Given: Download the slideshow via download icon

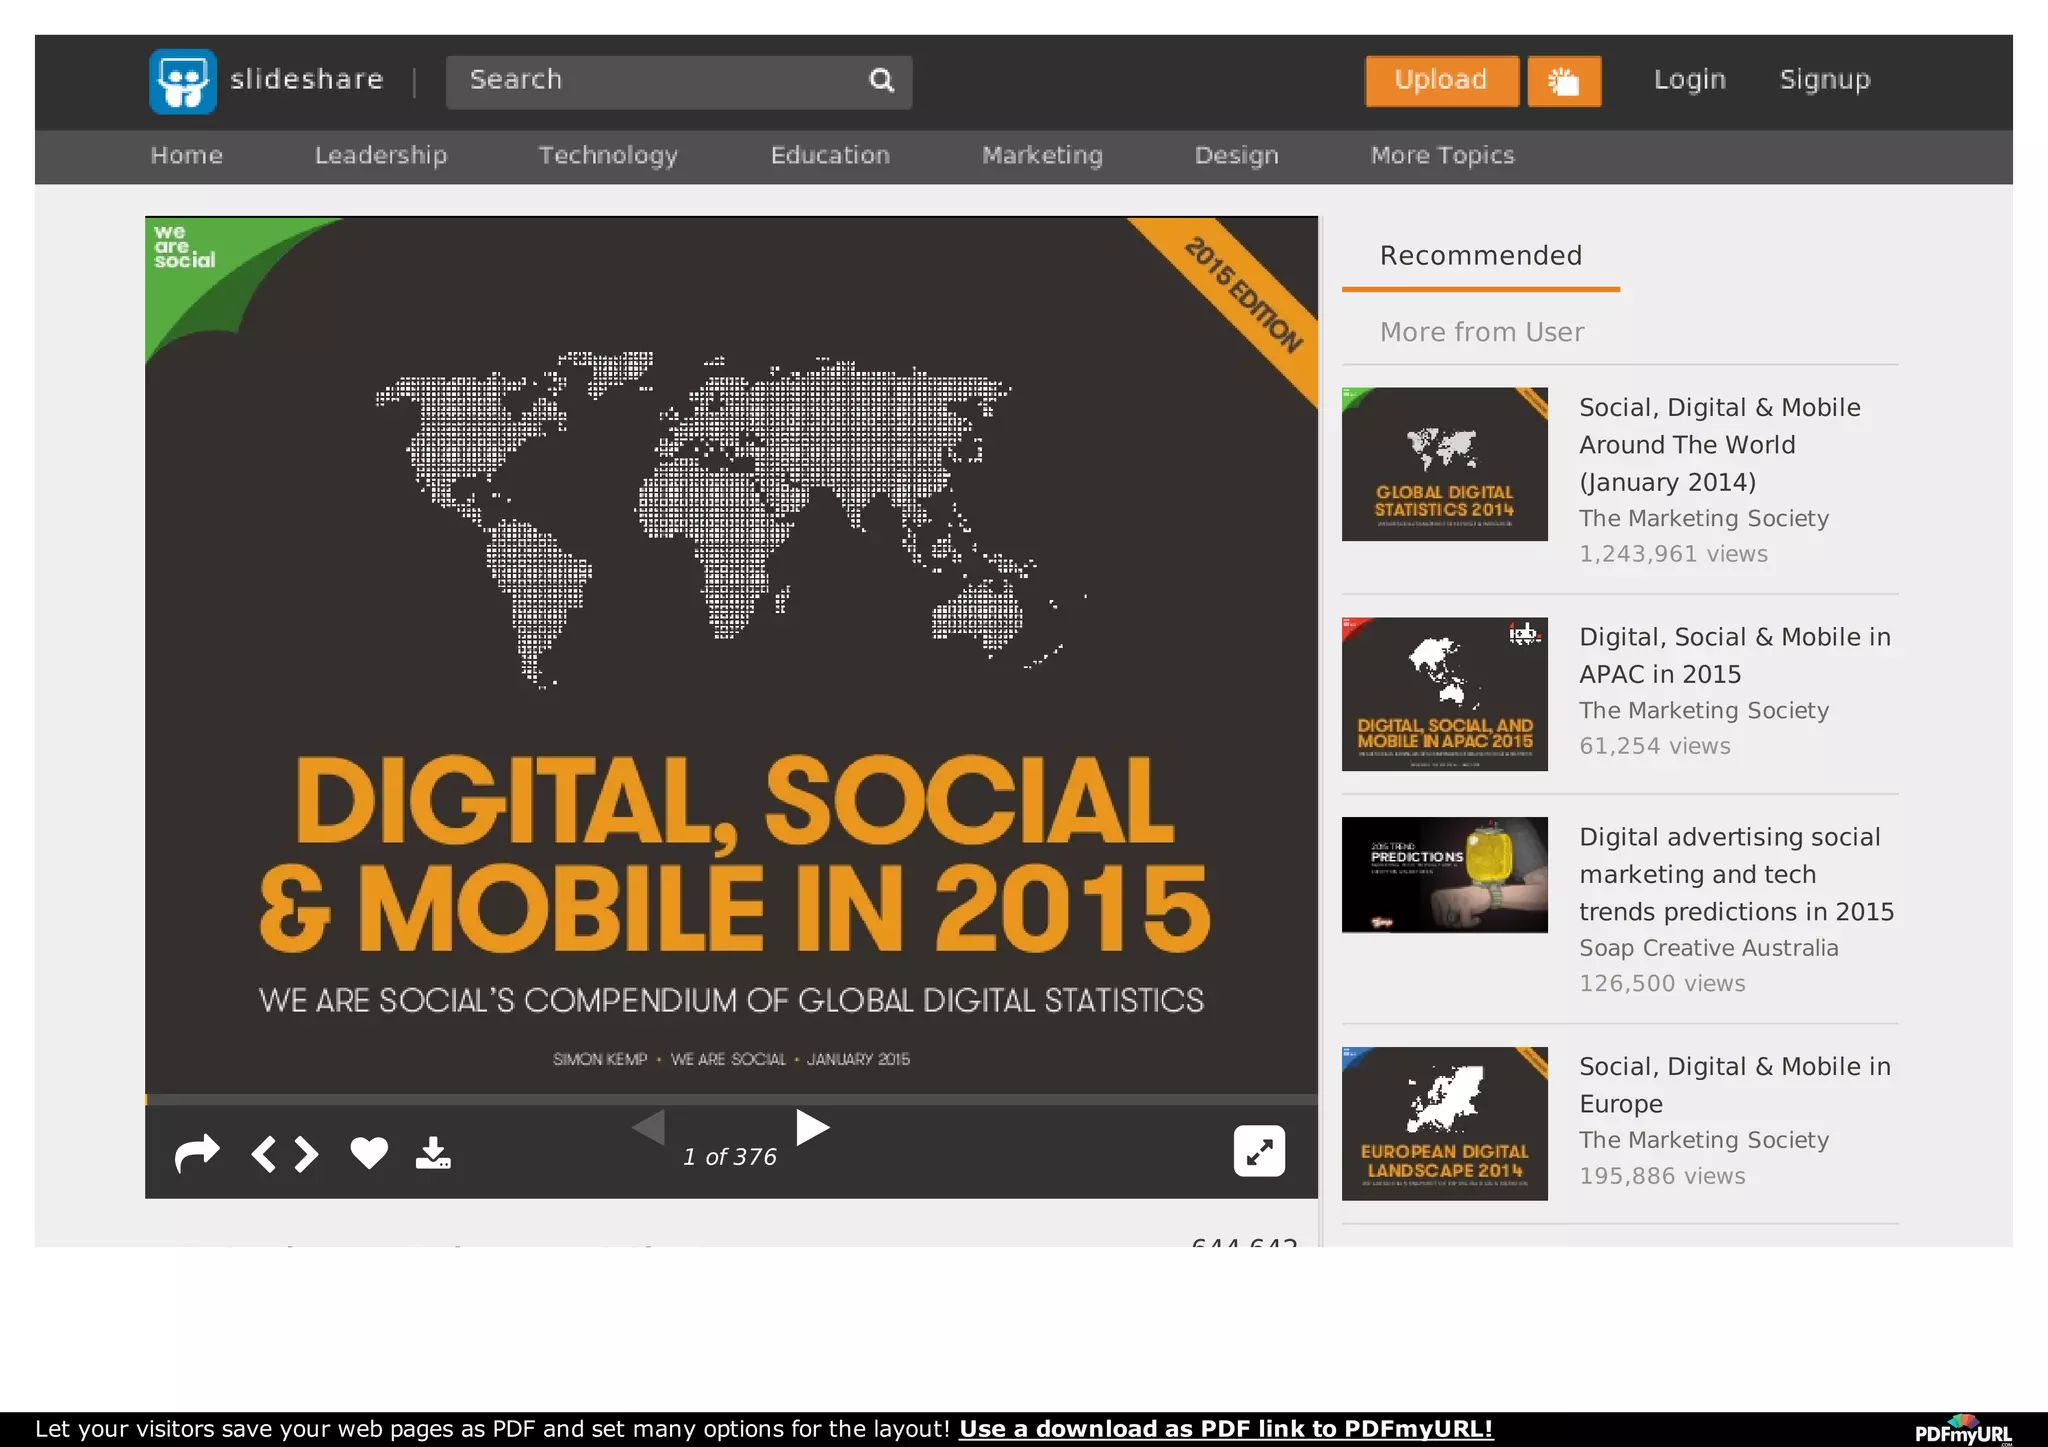Looking at the screenshot, I should coord(433,1153).
